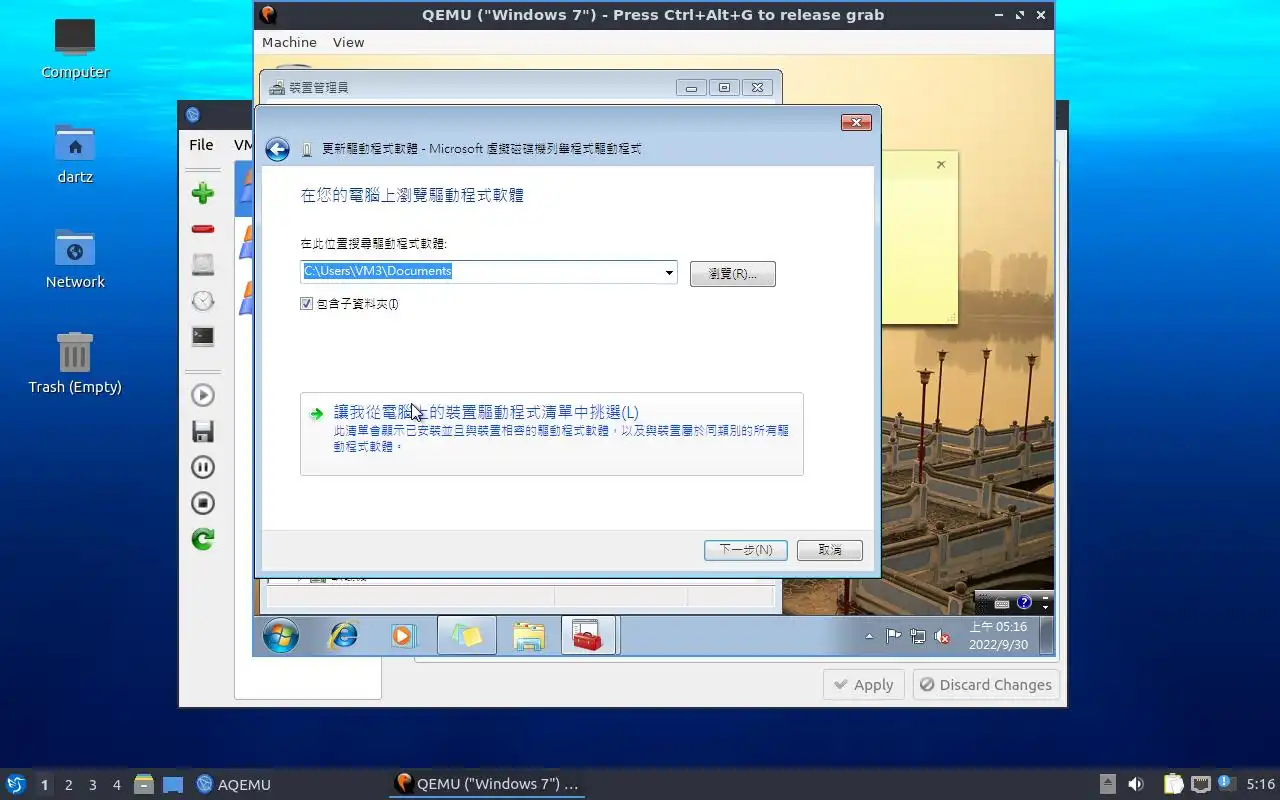Click AQEMU red minus delete VM icon
This screenshot has width=1280, height=800.
(203, 229)
